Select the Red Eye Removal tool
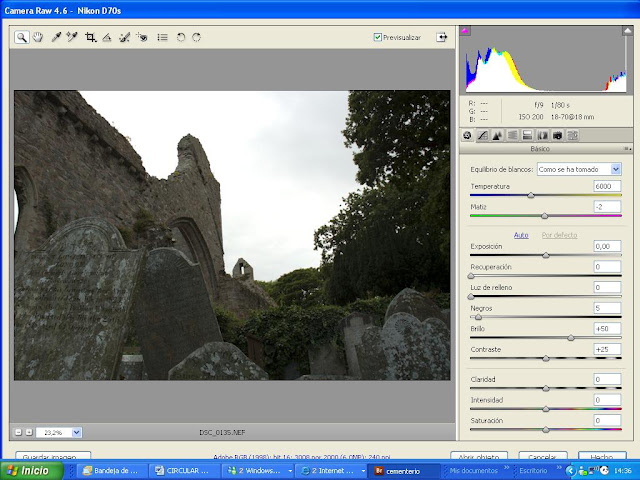 (x=142, y=38)
